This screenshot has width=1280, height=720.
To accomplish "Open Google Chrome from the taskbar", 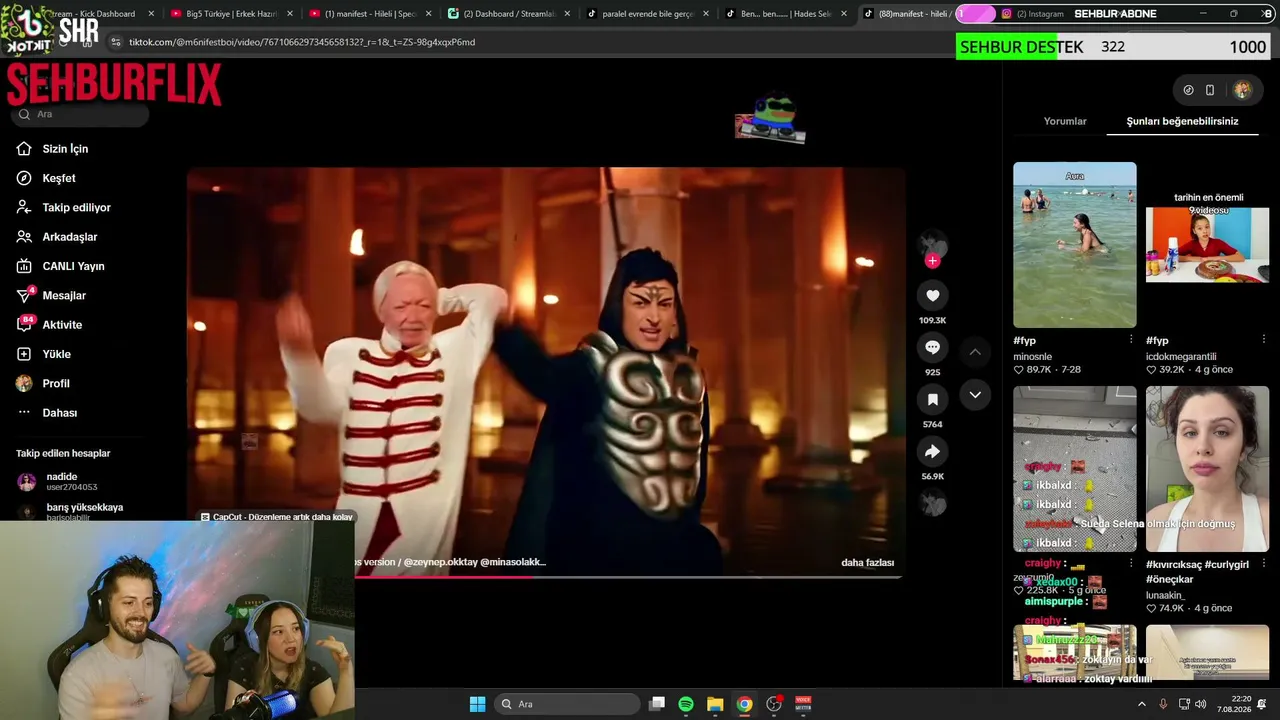I will pyautogui.click(x=744, y=704).
